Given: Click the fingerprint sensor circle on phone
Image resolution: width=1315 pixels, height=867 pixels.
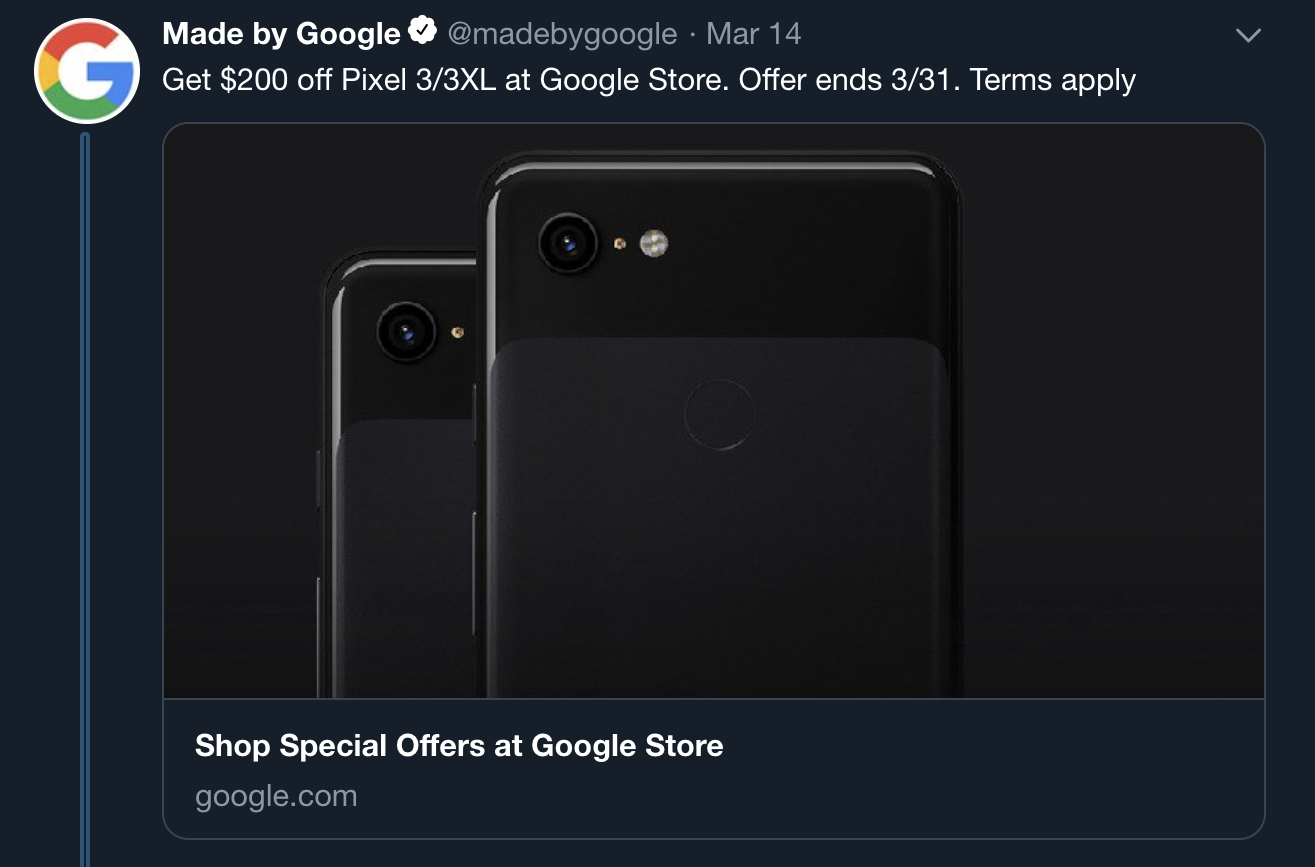Looking at the screenshot, I should [719, 414].
